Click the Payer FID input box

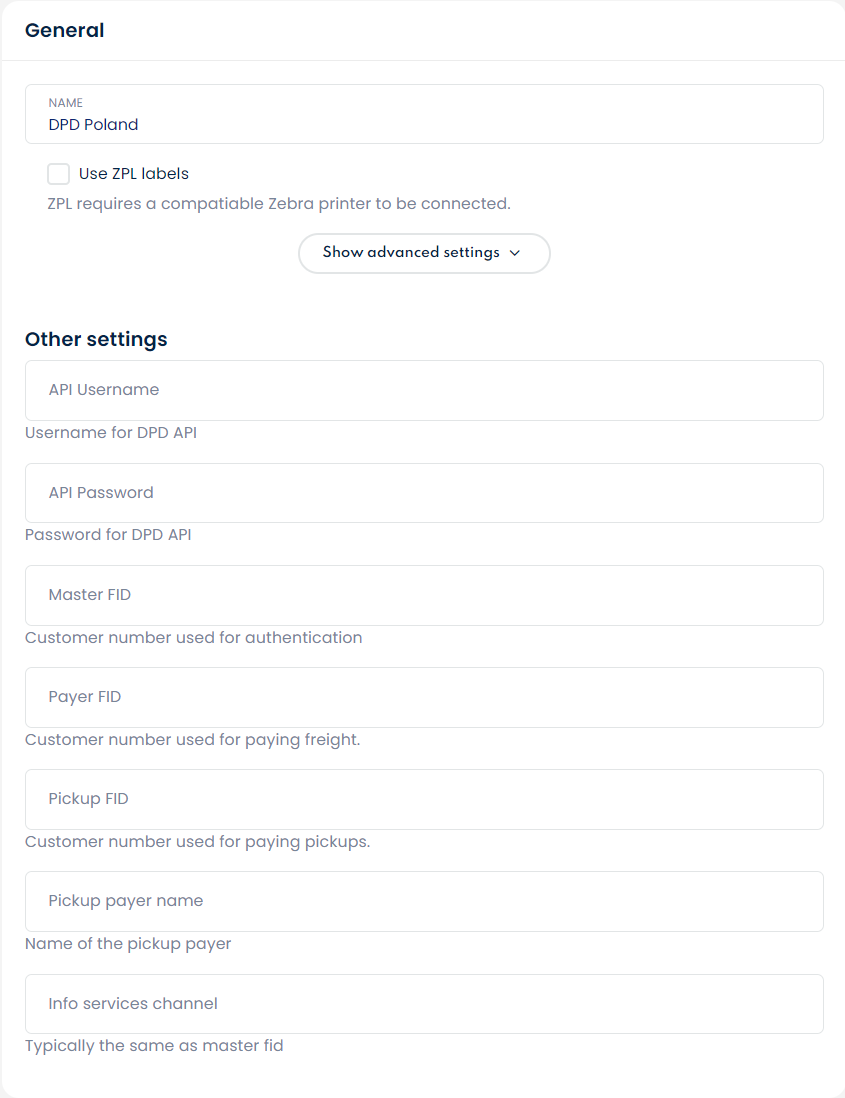[424, 697]
